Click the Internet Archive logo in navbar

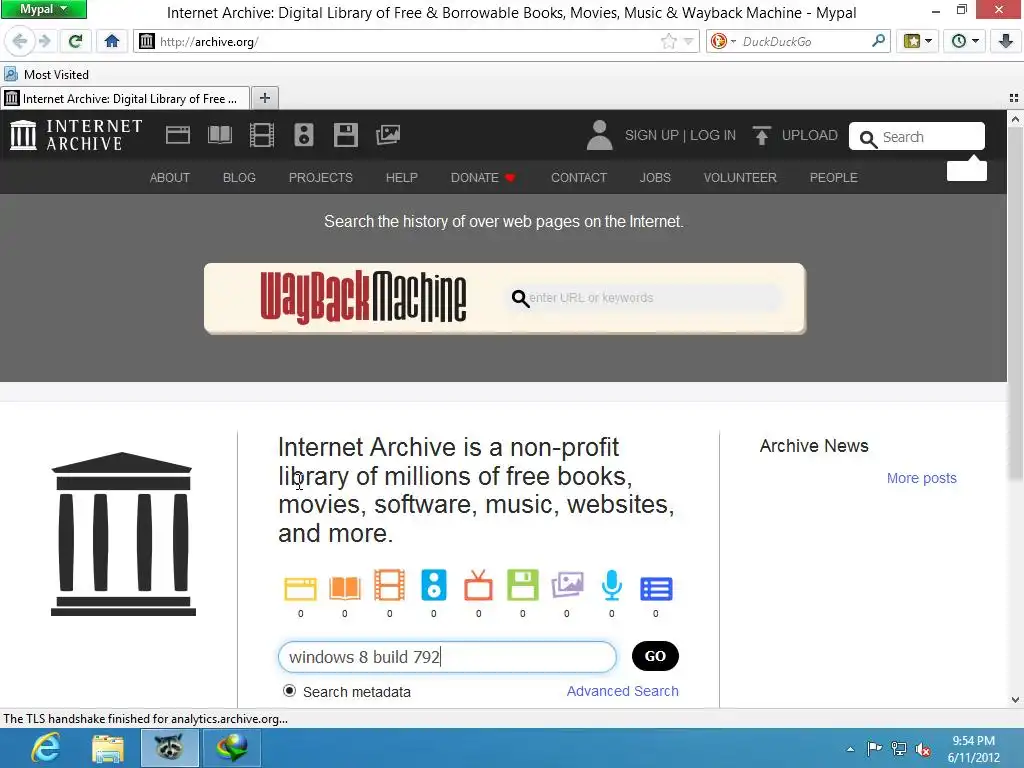pyautogui.click(x=76, y=135)
